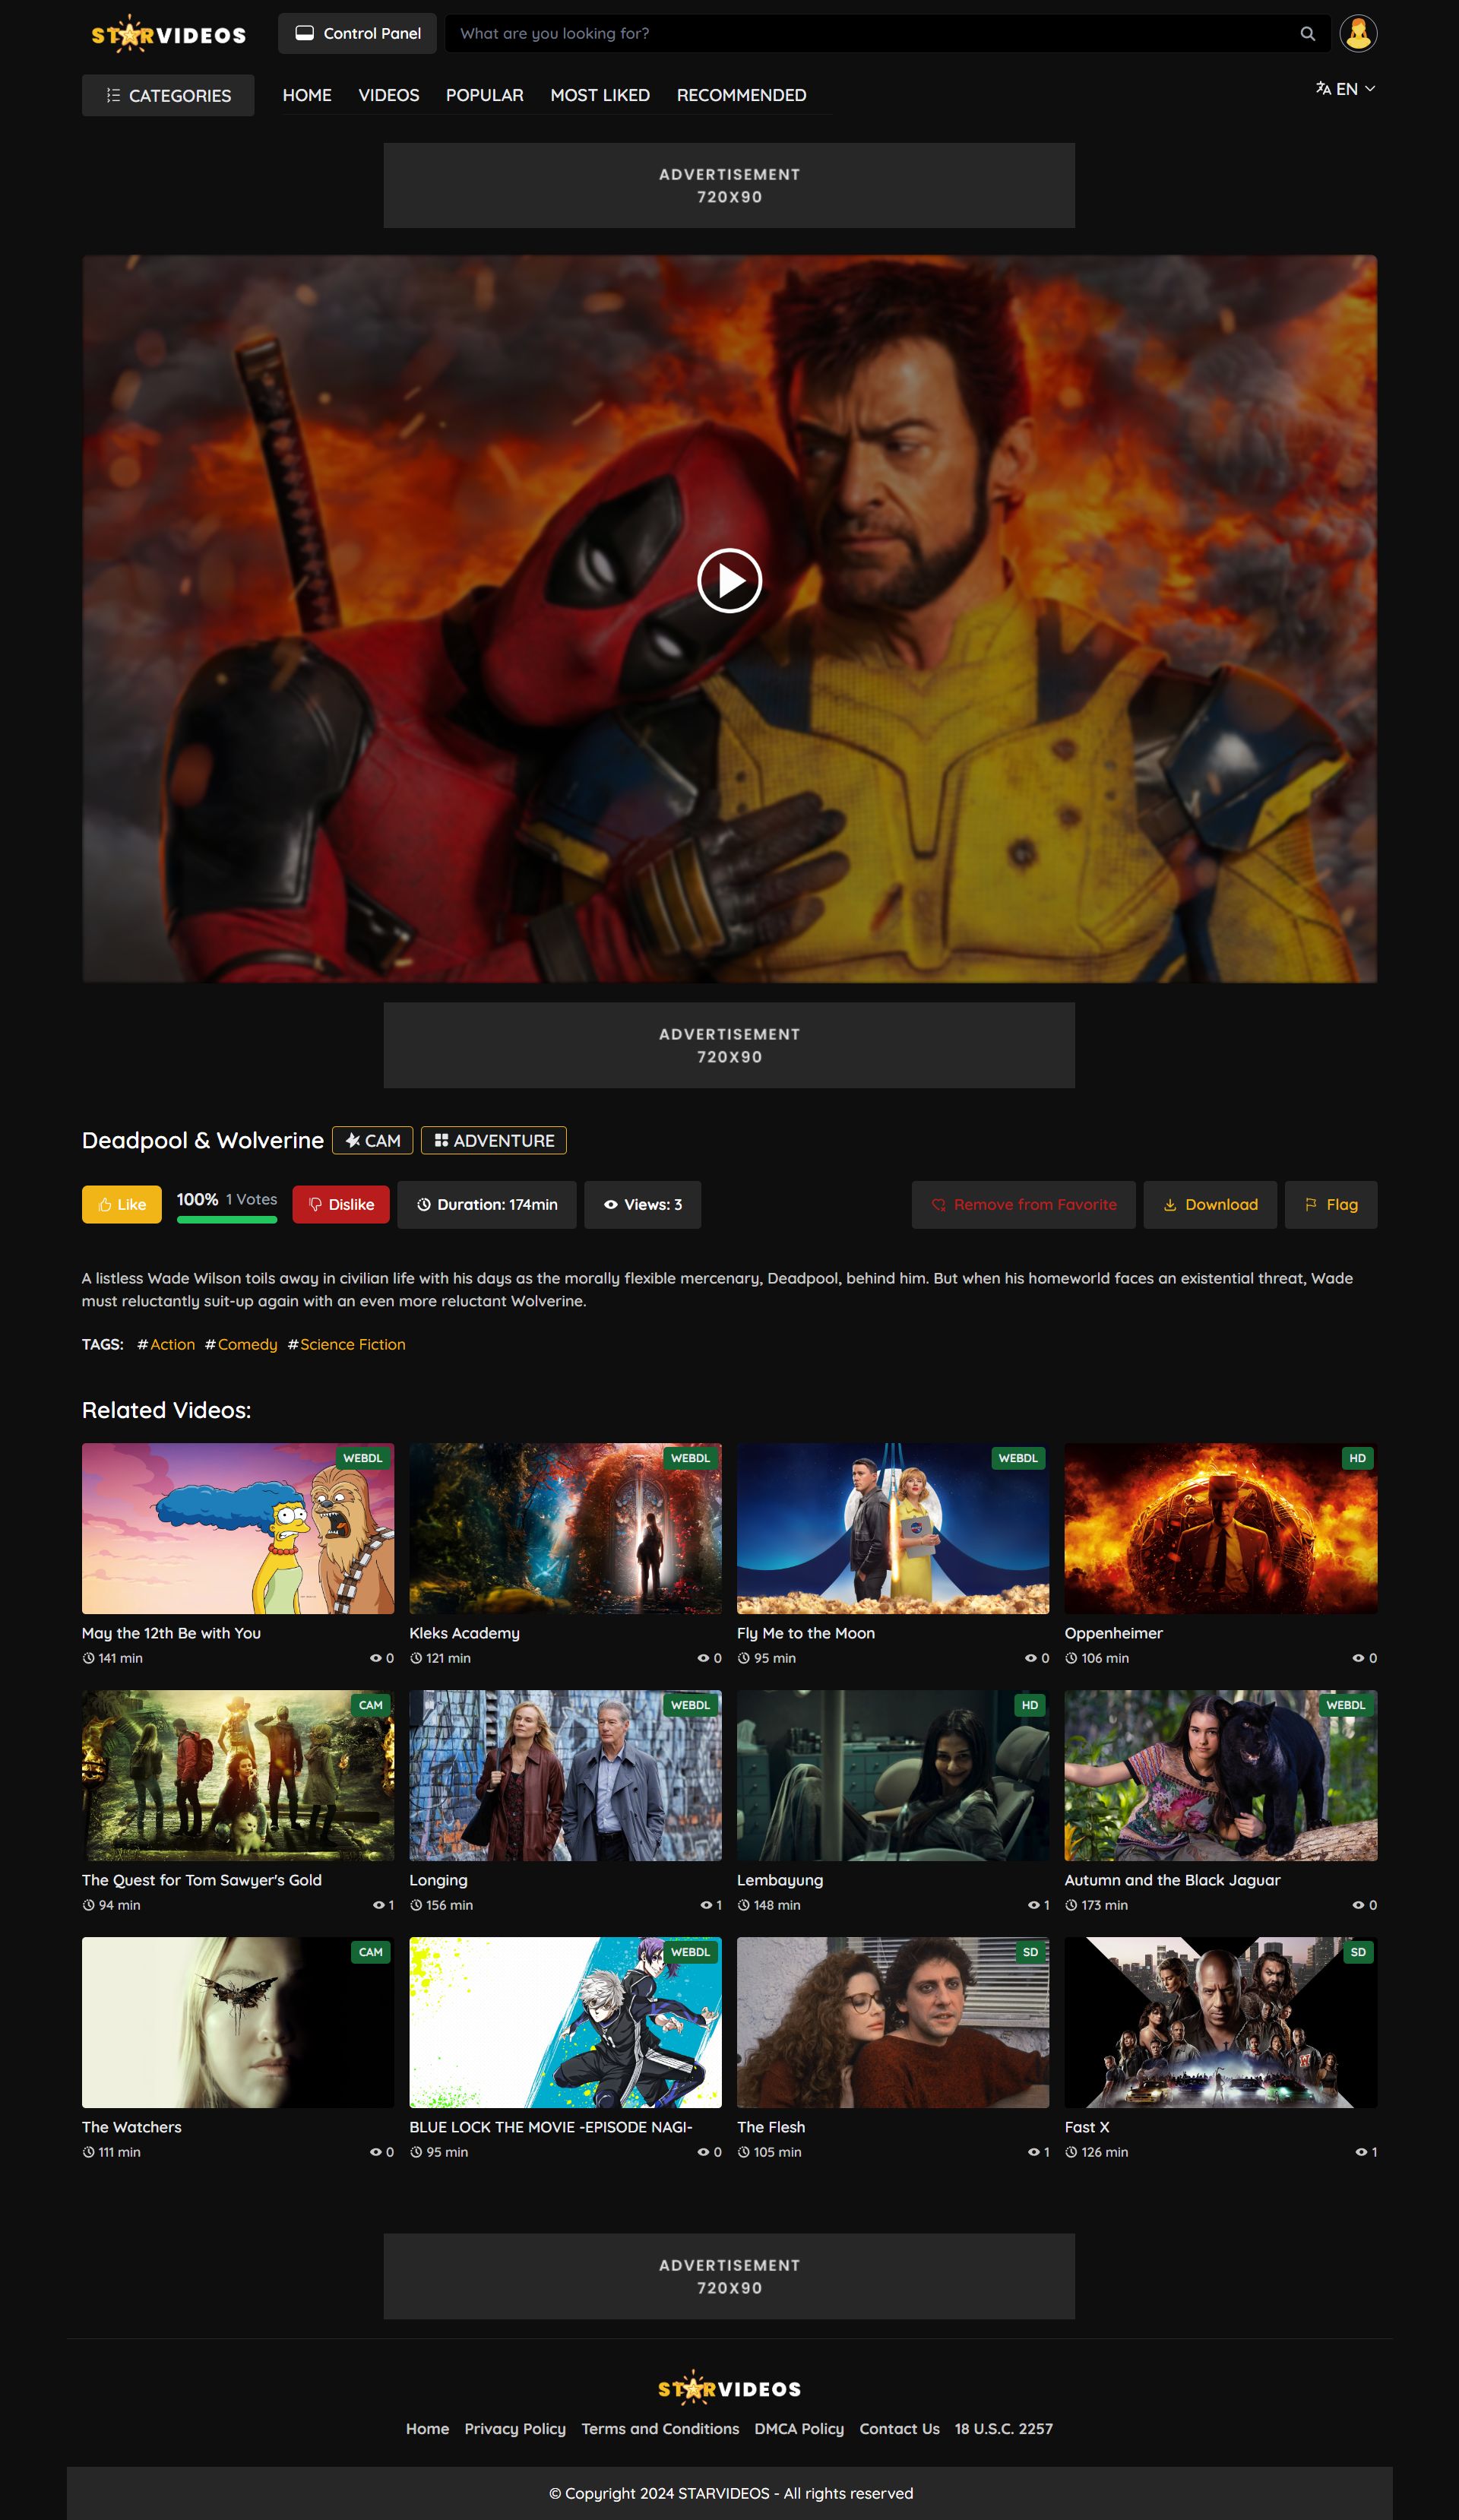
Task: Click Remove from Favorite button
Action: (x=1023, y=1204)
